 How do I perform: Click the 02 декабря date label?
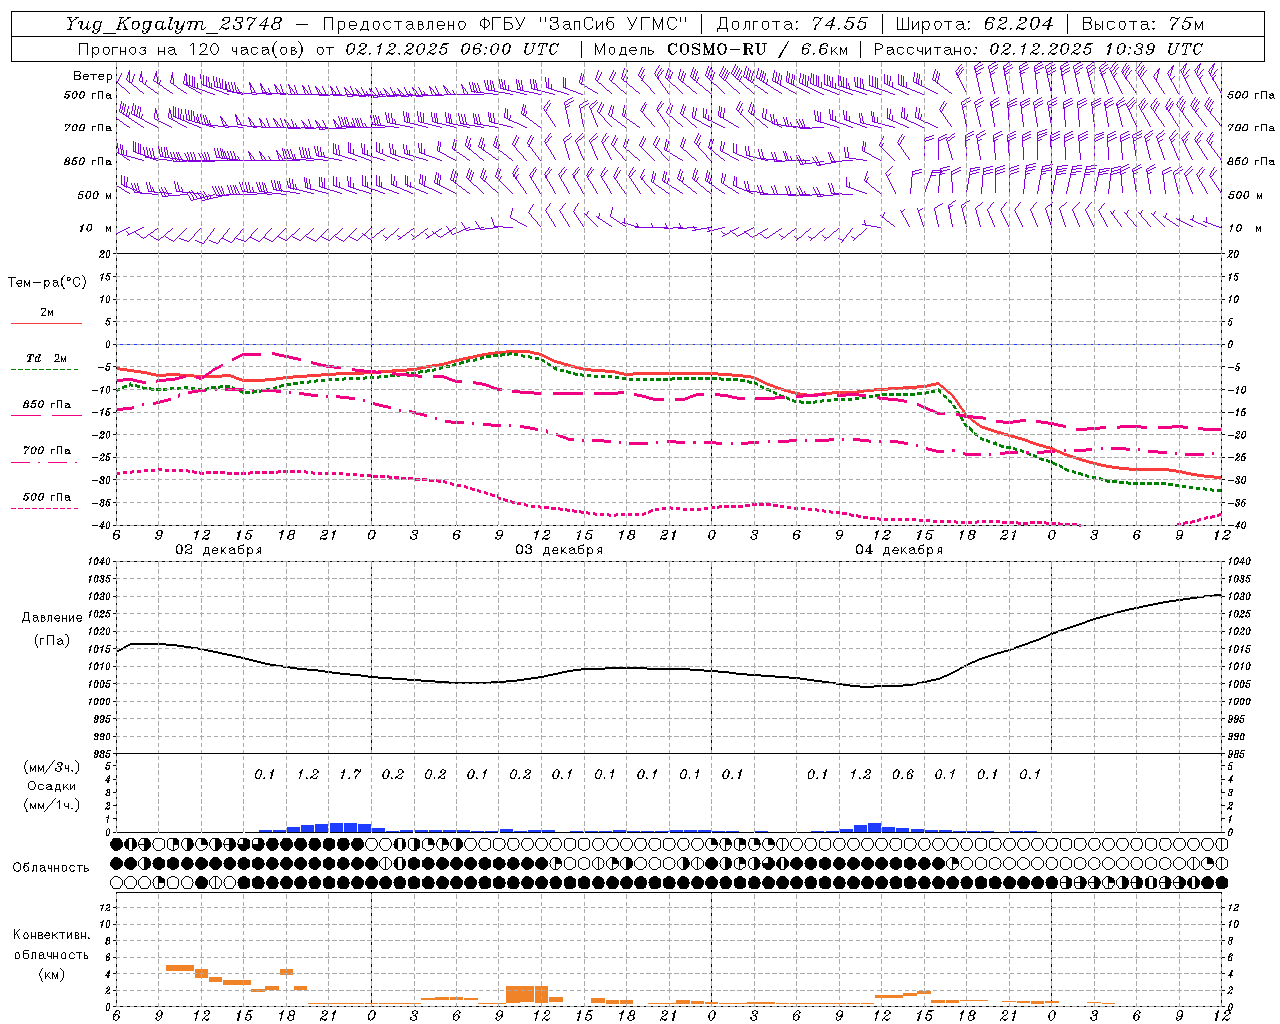click(x=219, y=550)
